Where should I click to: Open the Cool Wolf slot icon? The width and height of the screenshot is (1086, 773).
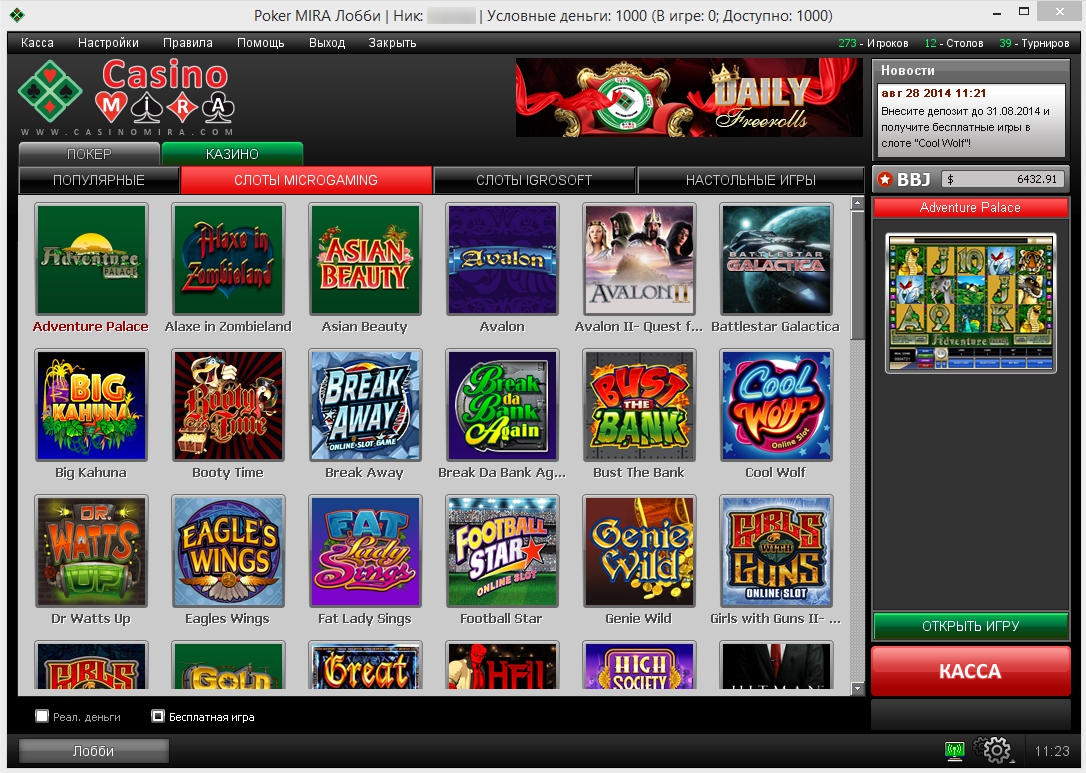click(x=776, y=405)
